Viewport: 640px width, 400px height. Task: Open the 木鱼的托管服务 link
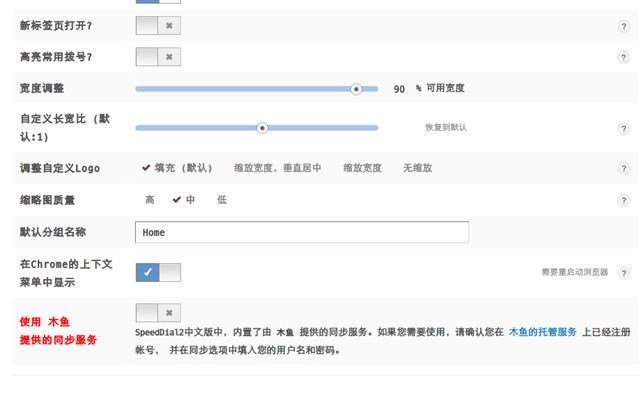542,332
